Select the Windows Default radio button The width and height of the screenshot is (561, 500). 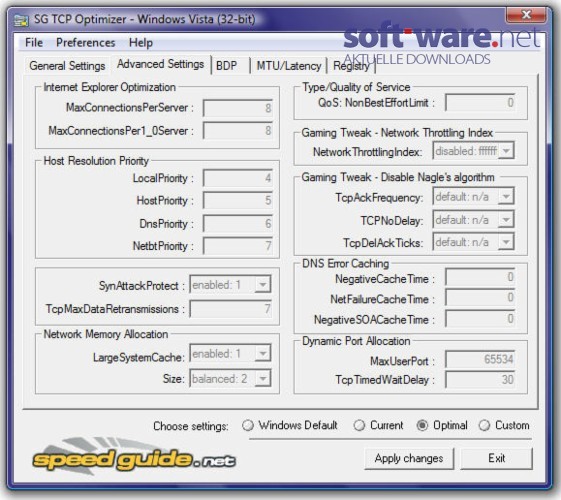coord(248,425)
